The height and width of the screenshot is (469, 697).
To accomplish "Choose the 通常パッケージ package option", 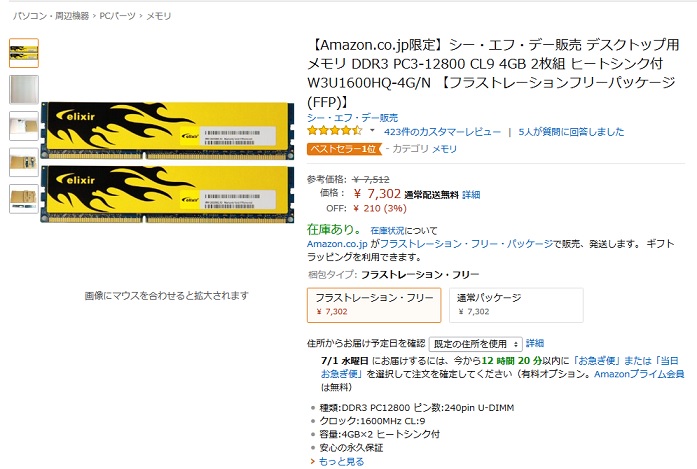I will click(x=516, y=305).
